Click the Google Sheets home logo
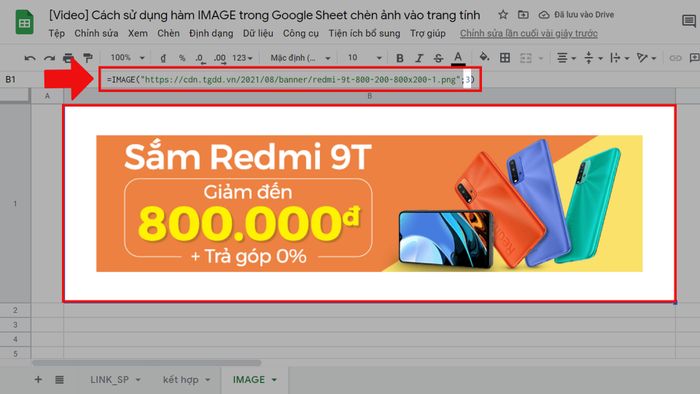700x394 pixels. coord(25,22)
